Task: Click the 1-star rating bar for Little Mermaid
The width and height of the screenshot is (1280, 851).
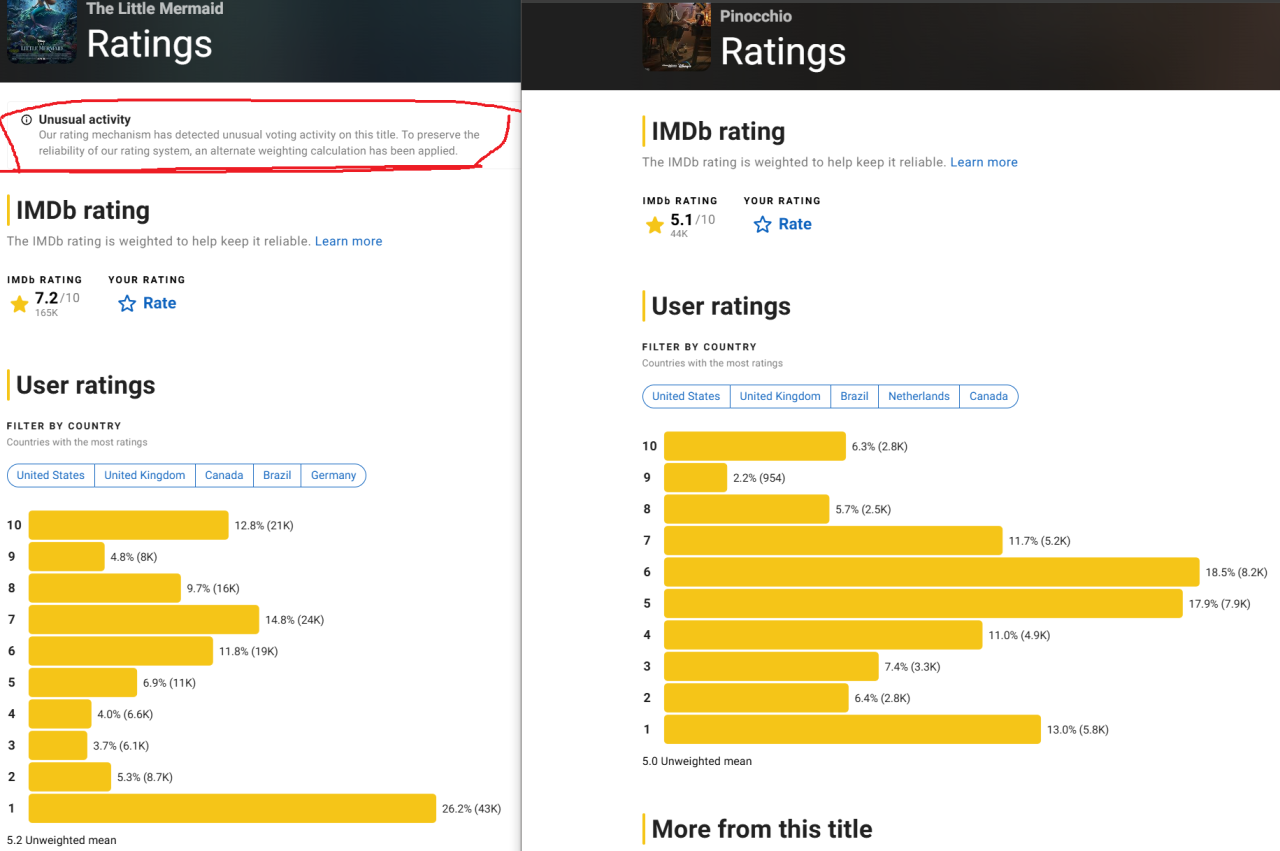Action: 232,808
